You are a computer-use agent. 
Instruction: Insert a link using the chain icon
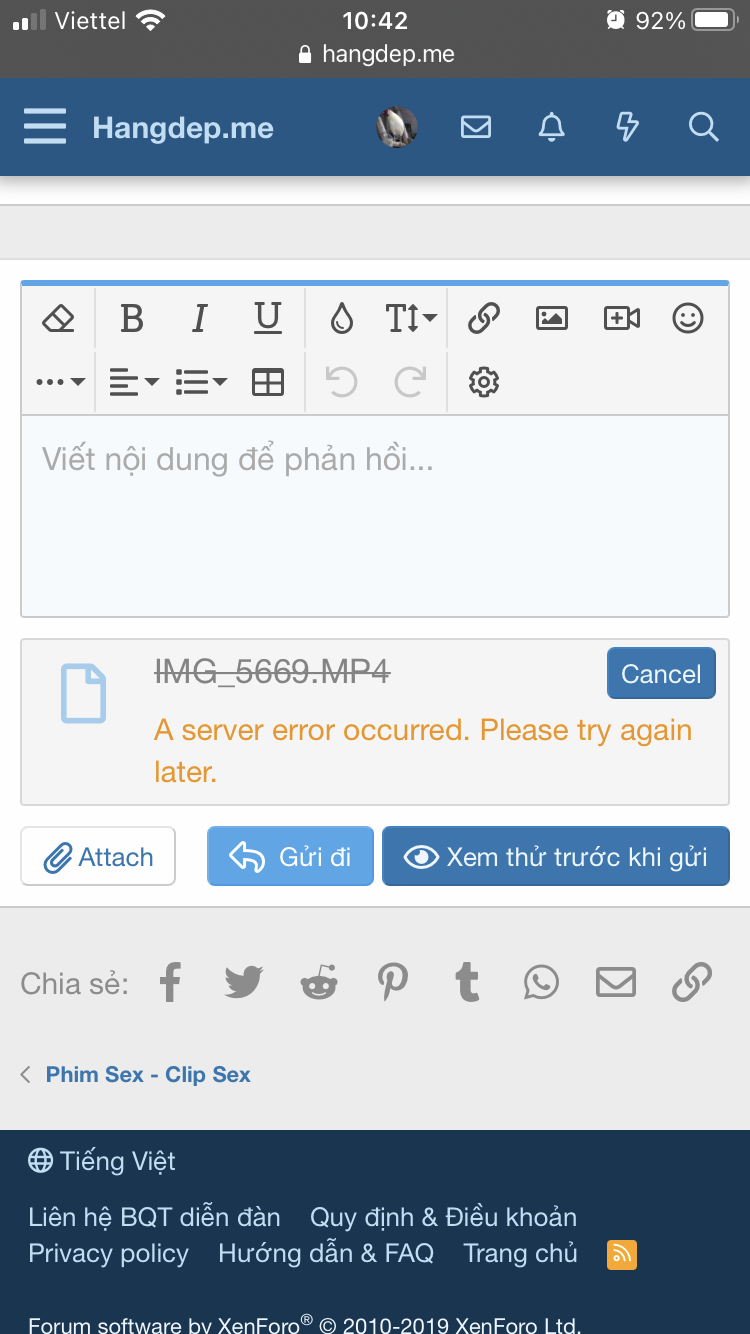[x=484, y=319]
